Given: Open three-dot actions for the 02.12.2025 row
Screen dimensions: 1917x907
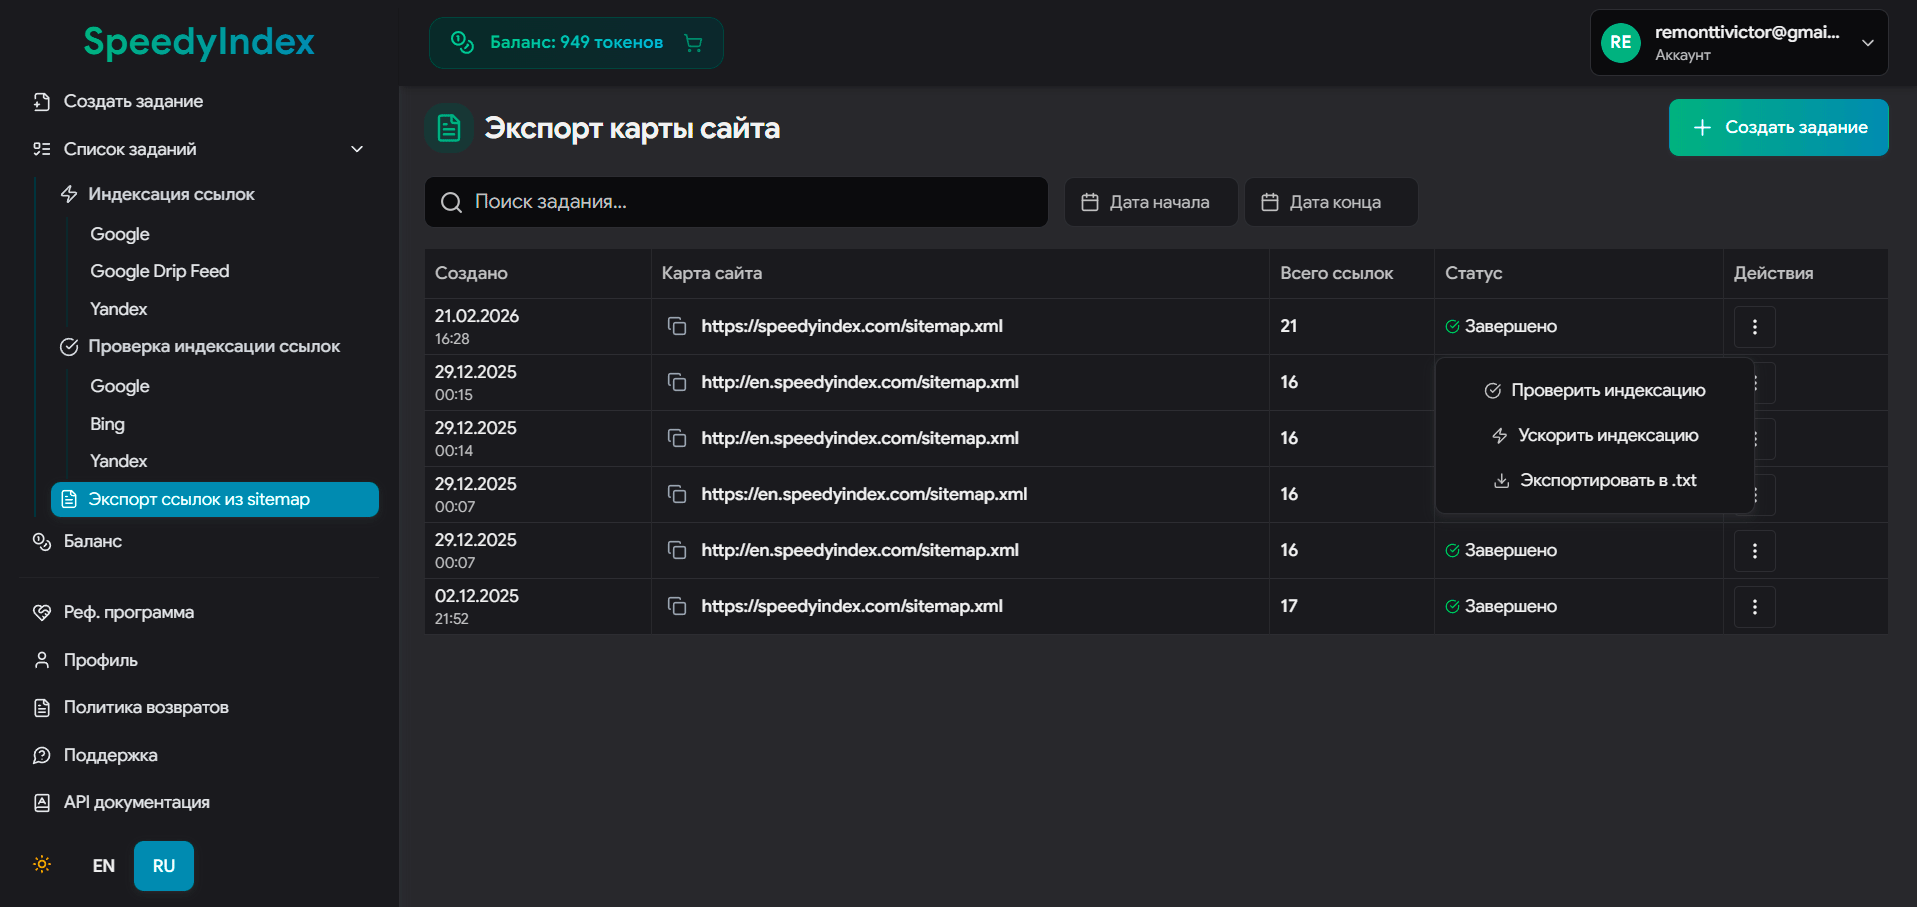Looking at the screenshot, I should point(1754,607).
